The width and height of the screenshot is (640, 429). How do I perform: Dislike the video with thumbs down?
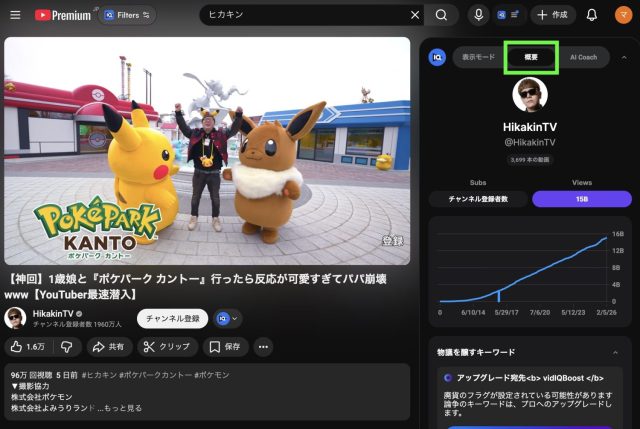click(66, 347)
